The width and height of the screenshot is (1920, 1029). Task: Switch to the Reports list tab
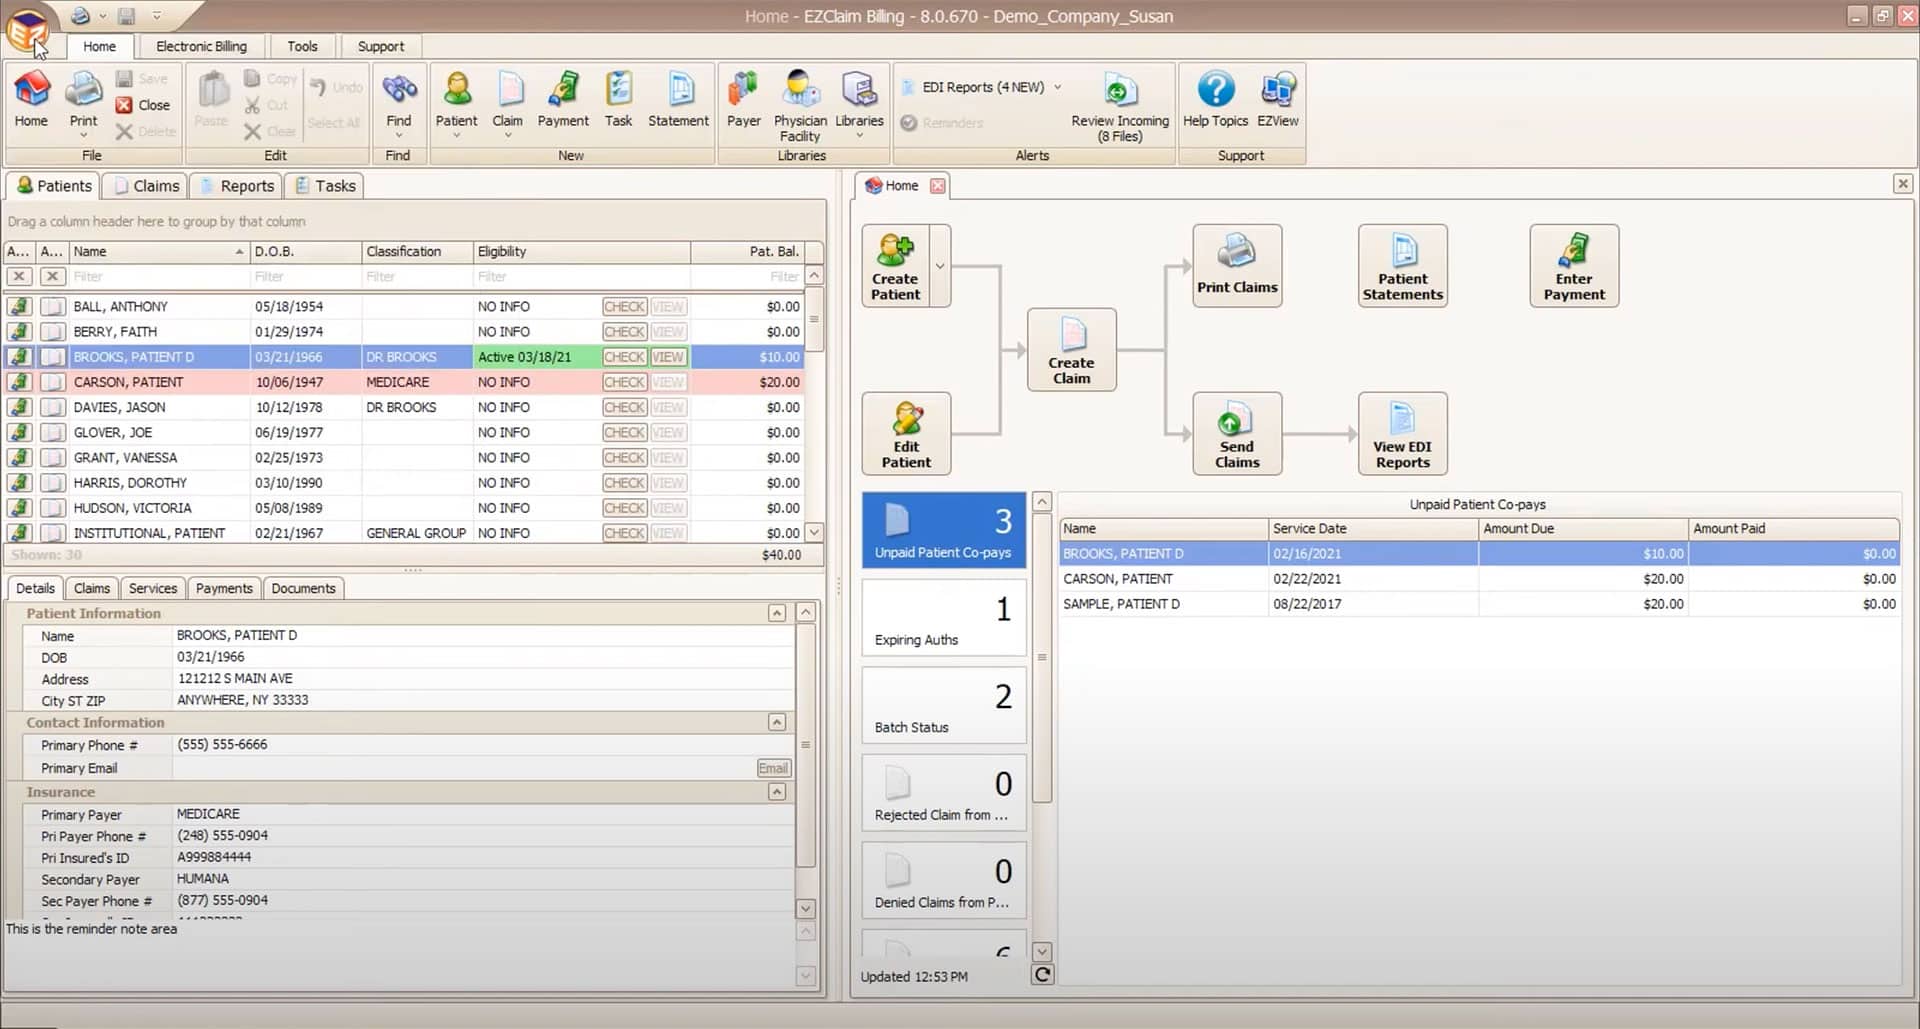point(236,186)
